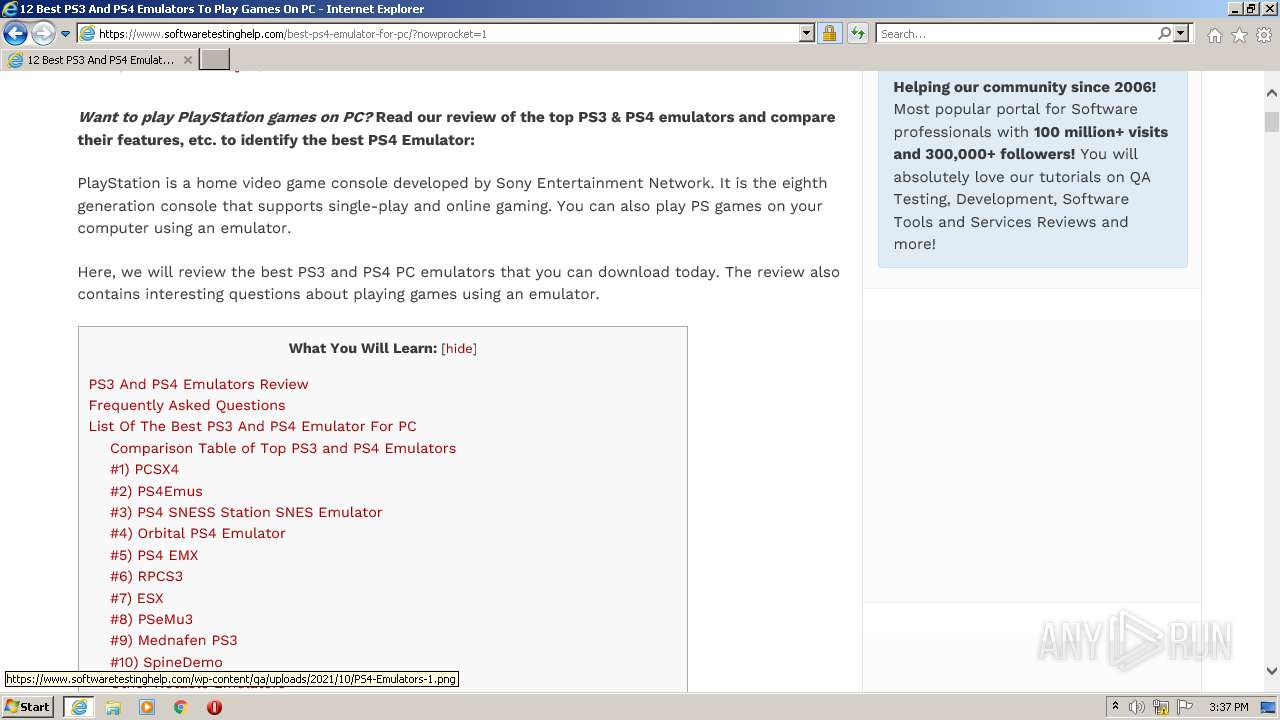Open the #8) PSeMu3 link
This screenshot has height=720, width=1280.
151,619
